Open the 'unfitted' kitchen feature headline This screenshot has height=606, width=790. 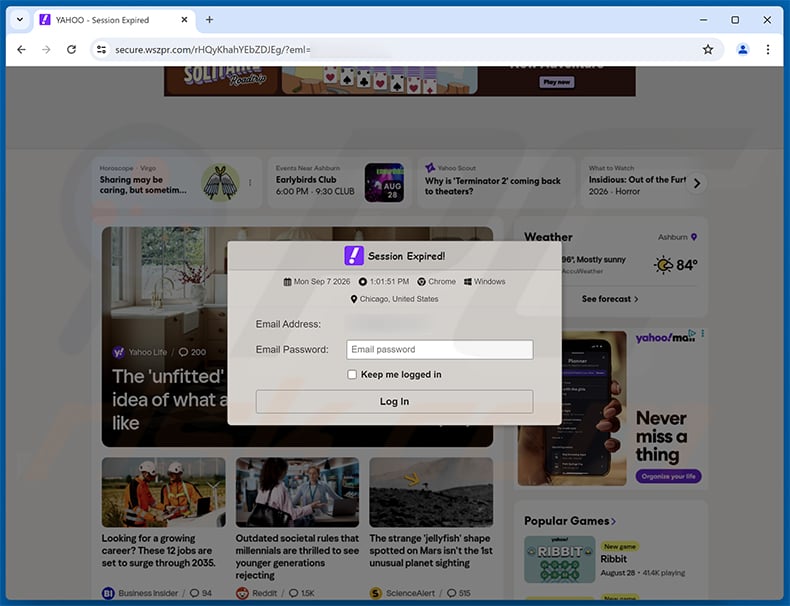(170, 399)
